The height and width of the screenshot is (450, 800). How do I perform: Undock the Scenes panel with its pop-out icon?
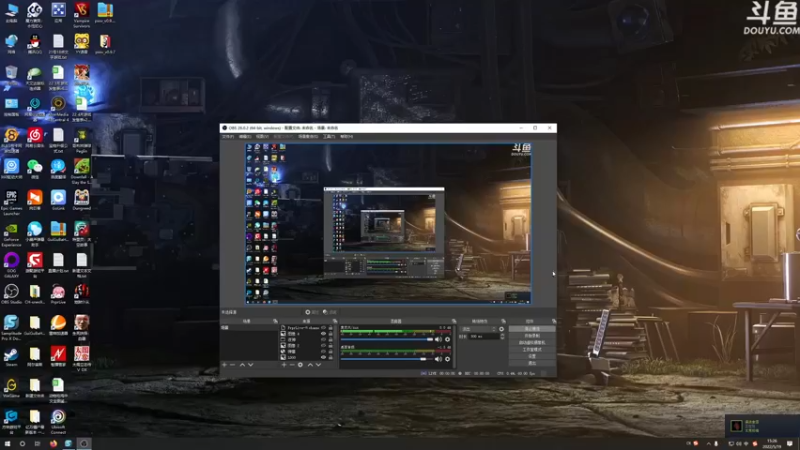point(276,321)
